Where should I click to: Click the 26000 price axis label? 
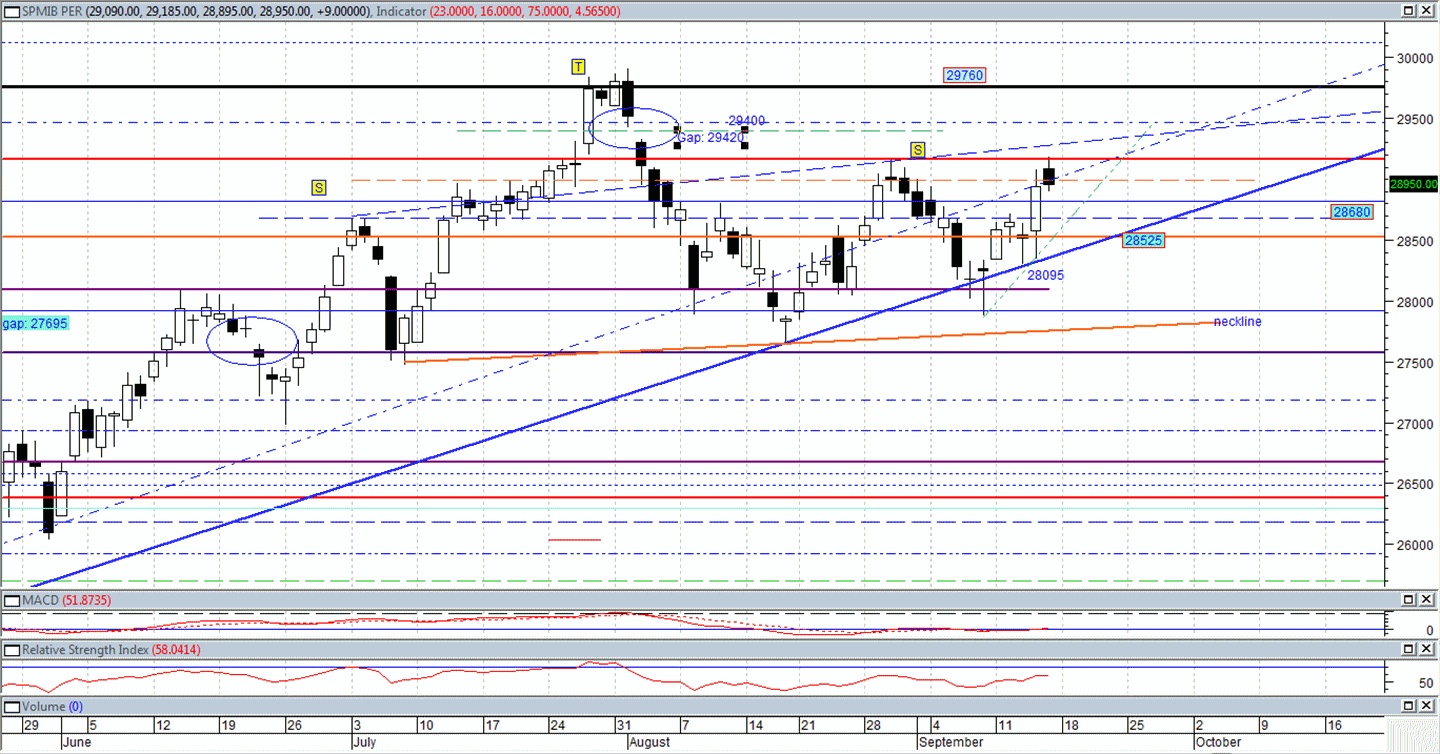pos(1414,546)
